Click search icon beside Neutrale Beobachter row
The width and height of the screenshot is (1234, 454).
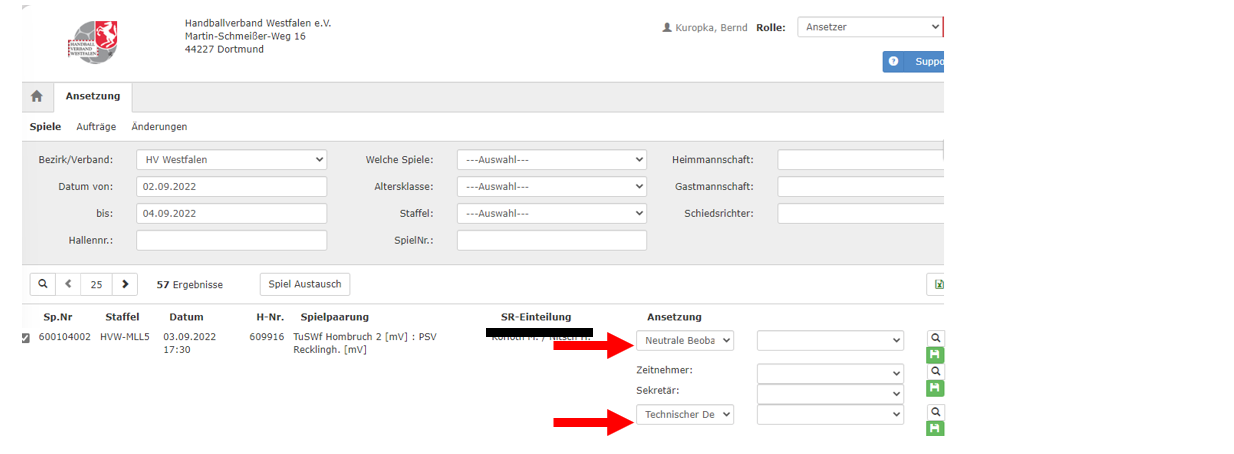click(x=936, y=338)
